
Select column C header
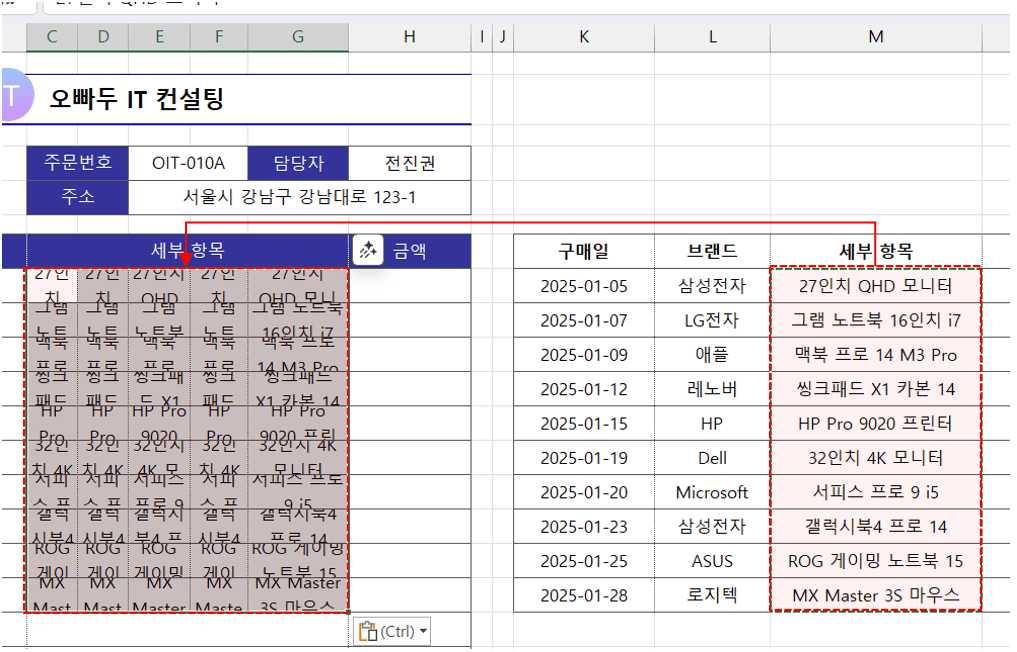pos(50,37)
